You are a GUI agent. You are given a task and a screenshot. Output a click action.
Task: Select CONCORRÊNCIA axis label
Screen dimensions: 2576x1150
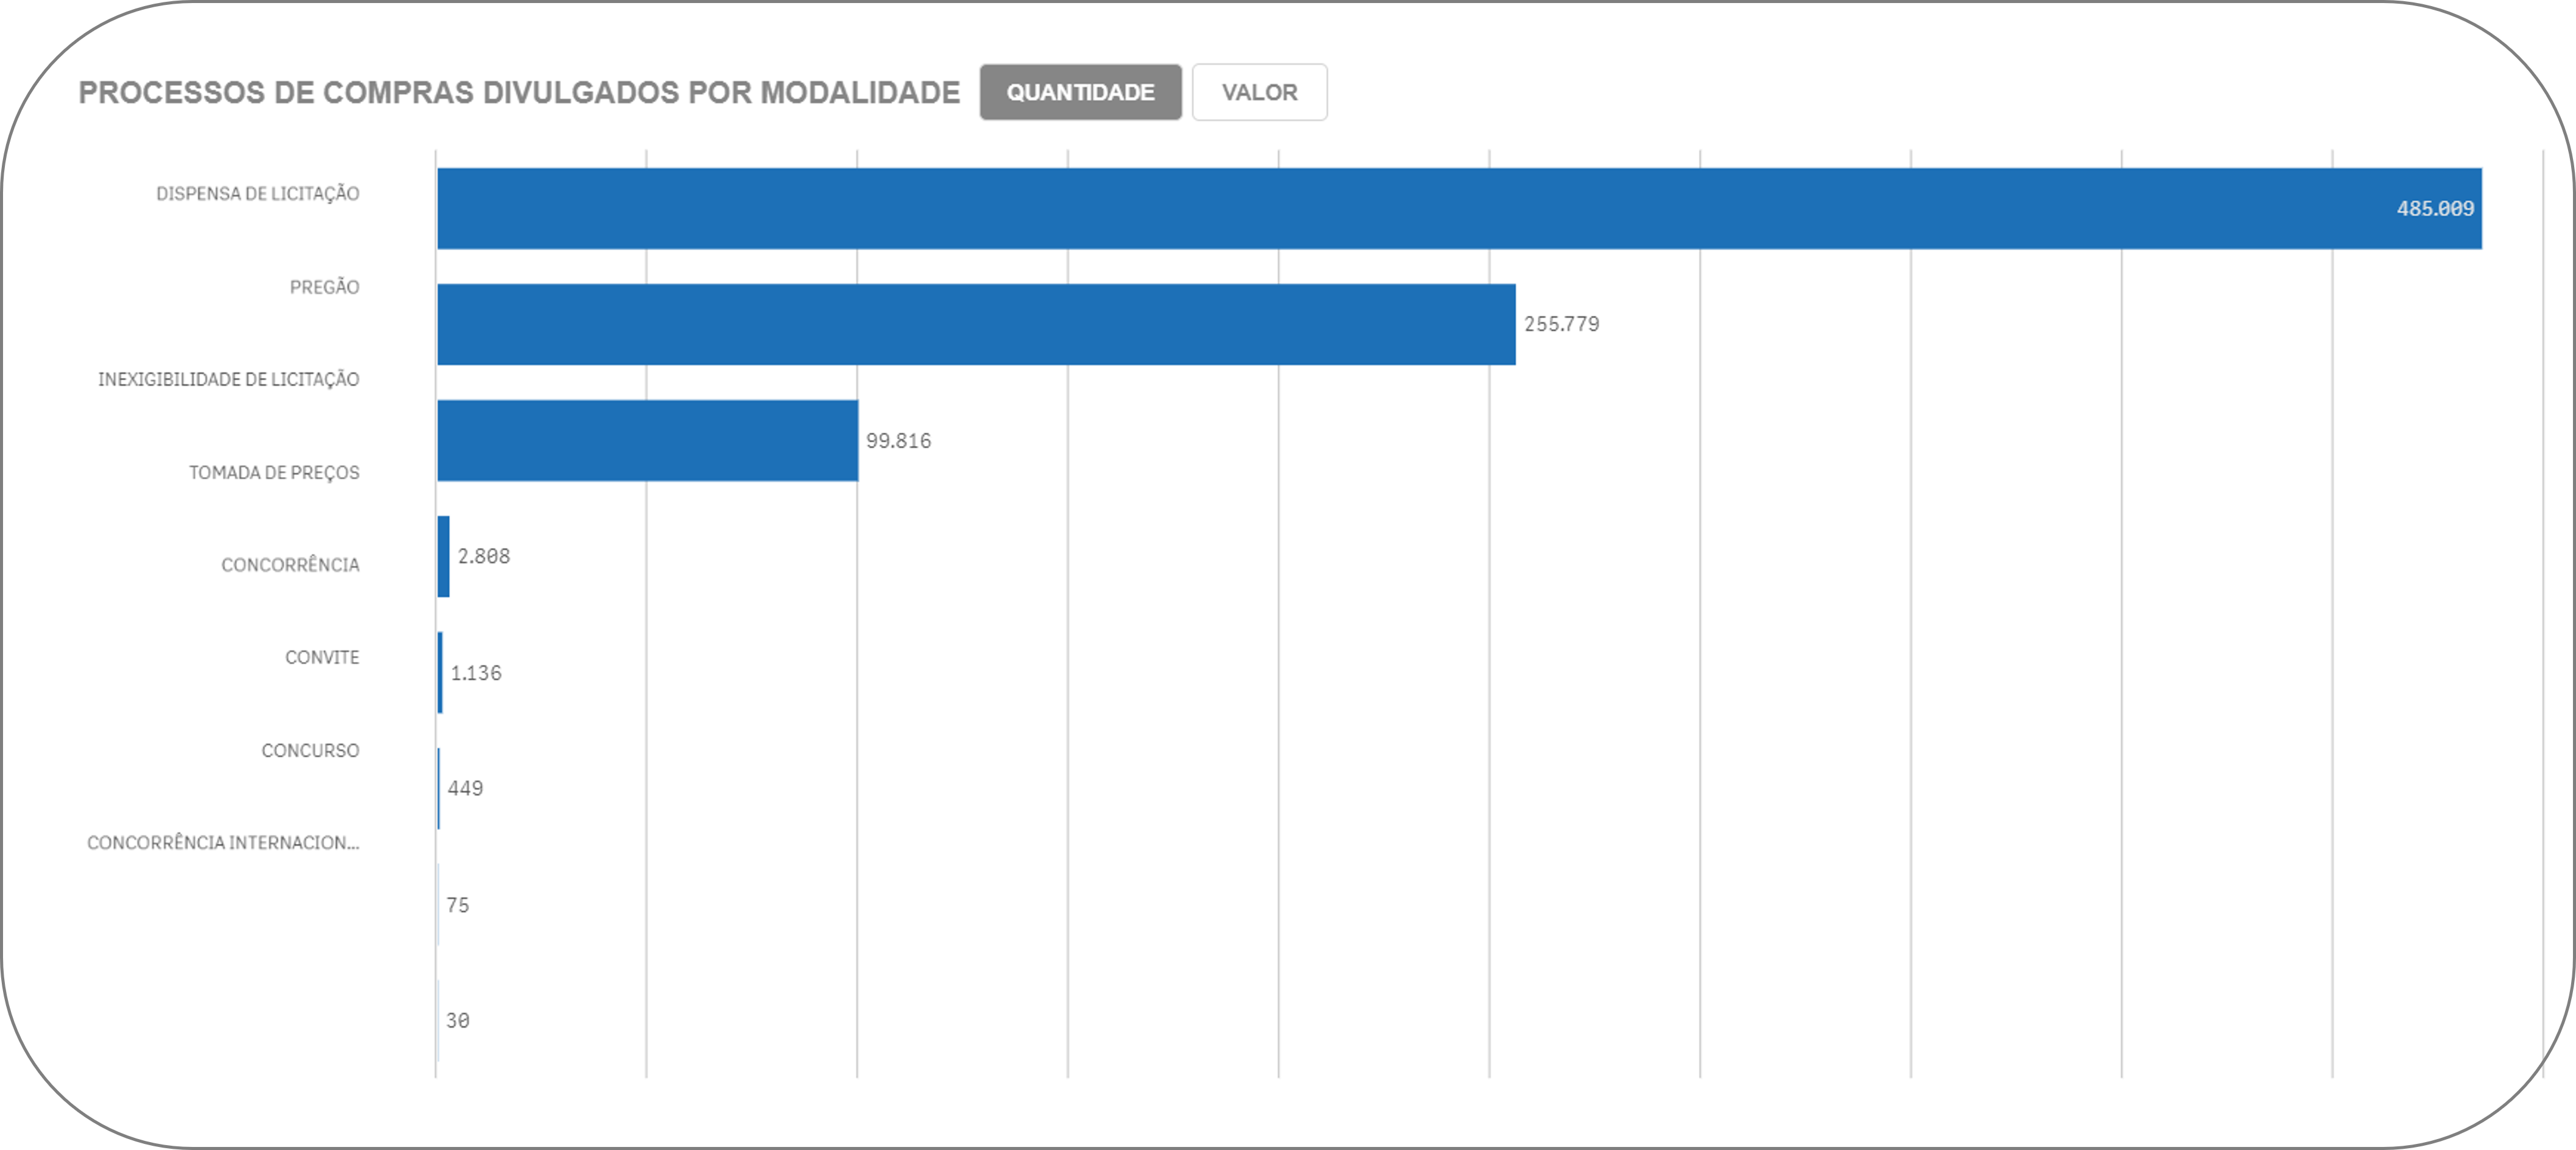click(290, 565)
